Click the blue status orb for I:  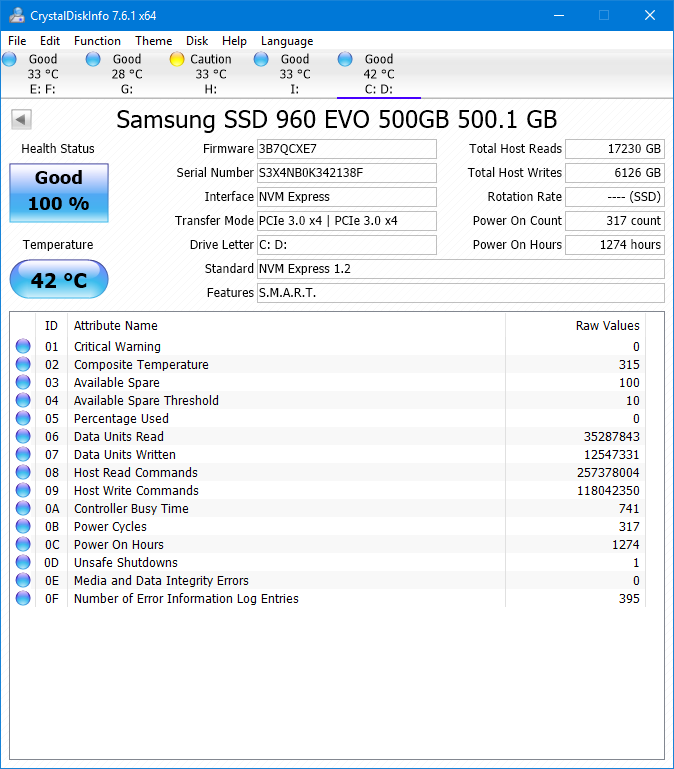click(x=261, y=59)
